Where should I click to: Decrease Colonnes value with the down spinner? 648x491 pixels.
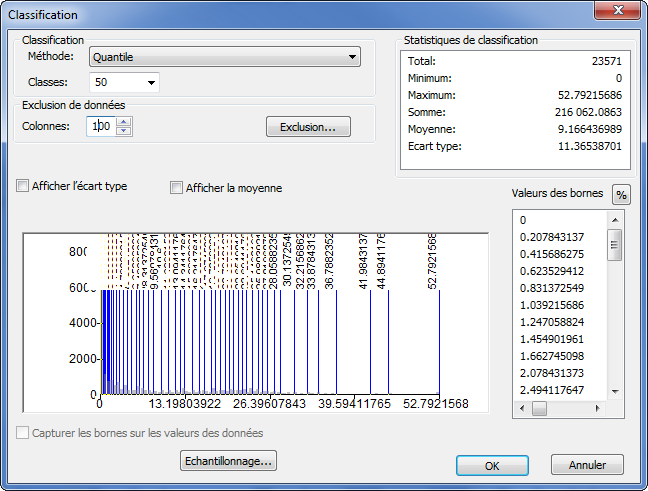pos(124,131)
